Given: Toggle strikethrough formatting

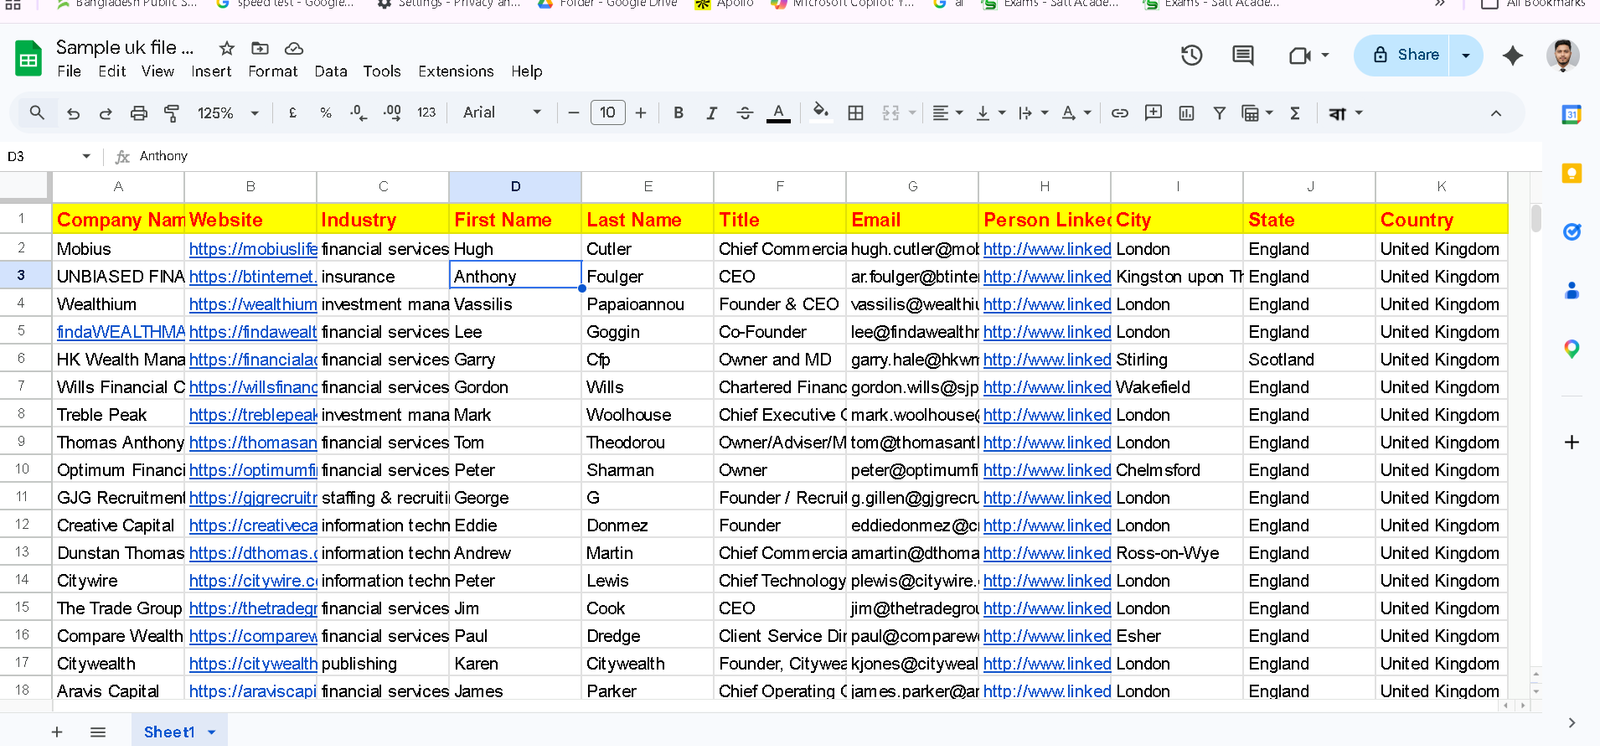Looking at the screenshot, I should point(745,113).
